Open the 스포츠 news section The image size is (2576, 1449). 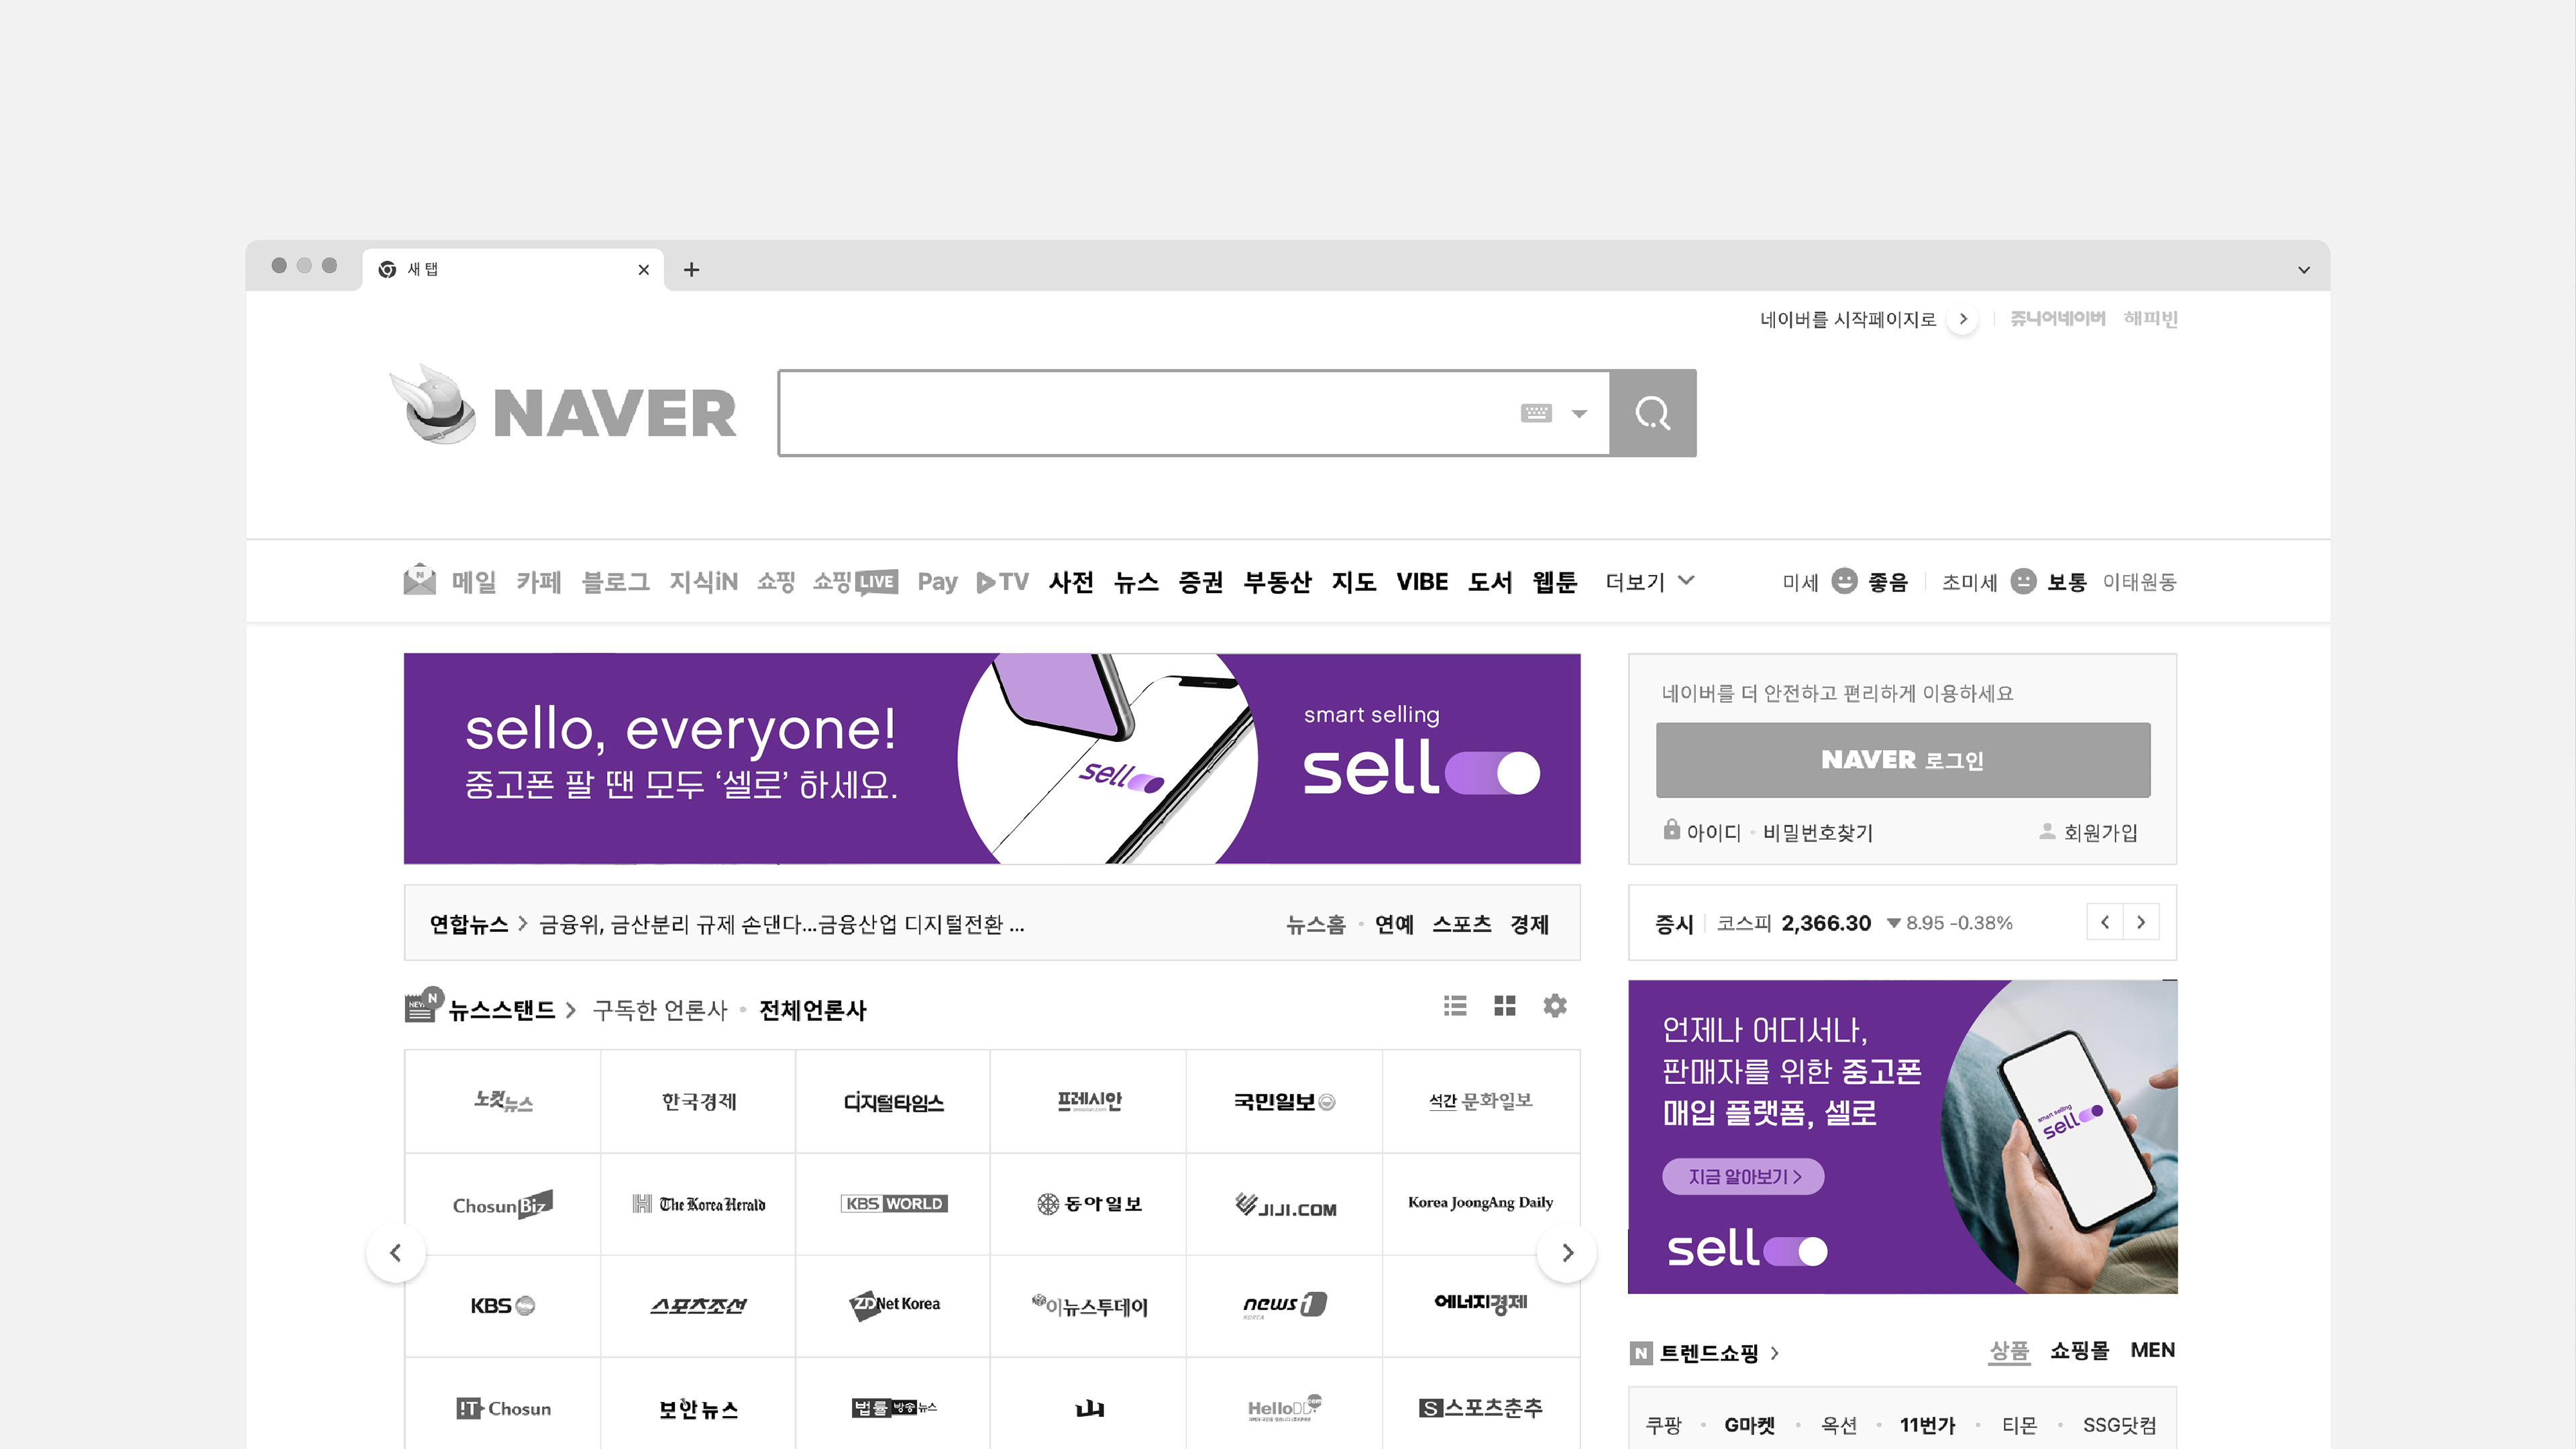pos(1462,924)
